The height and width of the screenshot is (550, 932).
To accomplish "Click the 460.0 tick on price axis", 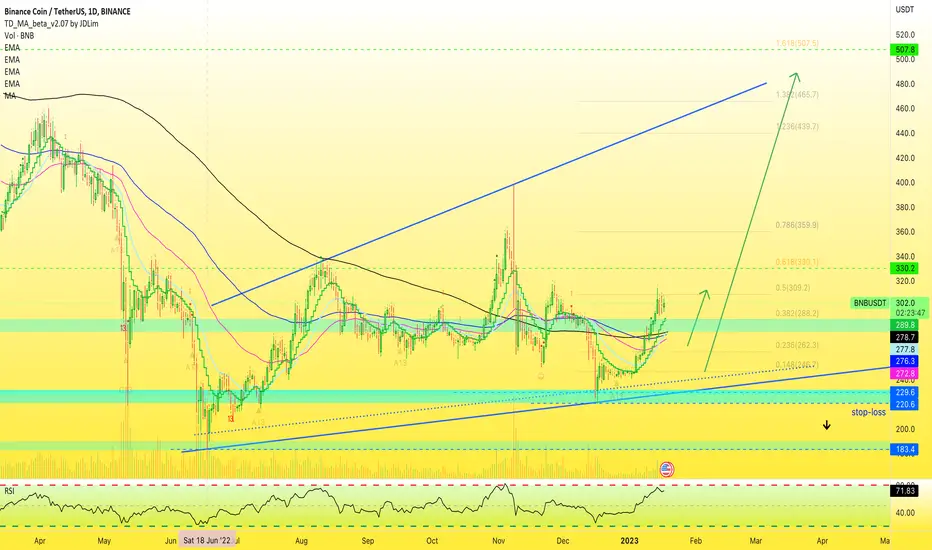I will pos(905,109).
